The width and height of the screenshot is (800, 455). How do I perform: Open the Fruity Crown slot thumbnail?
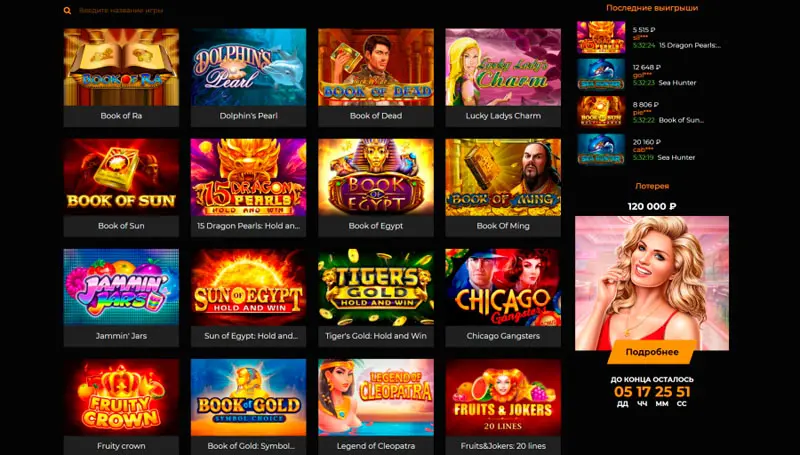click(x=121, y=397)
